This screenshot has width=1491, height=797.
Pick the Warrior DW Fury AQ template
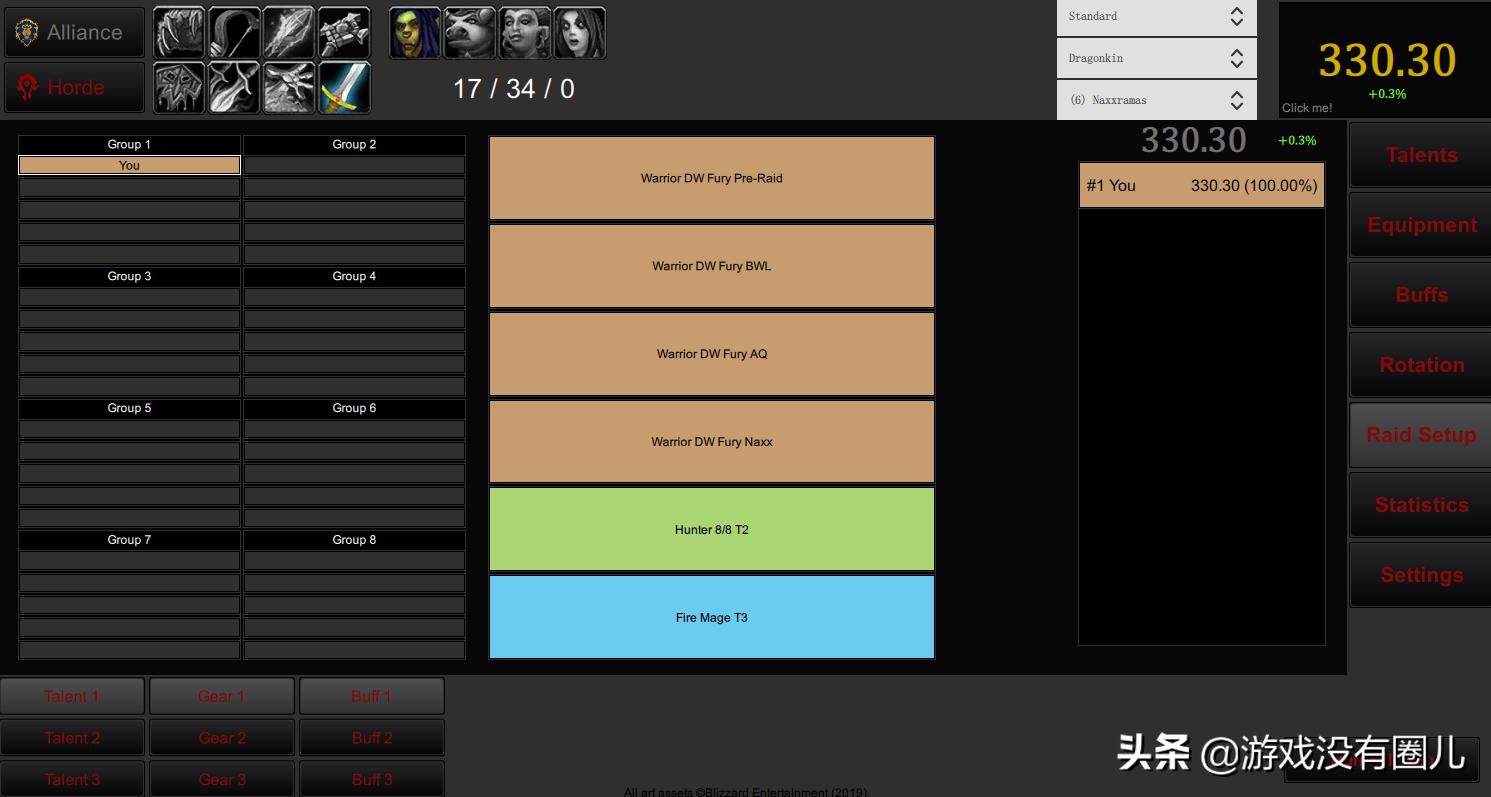[712, 354]
